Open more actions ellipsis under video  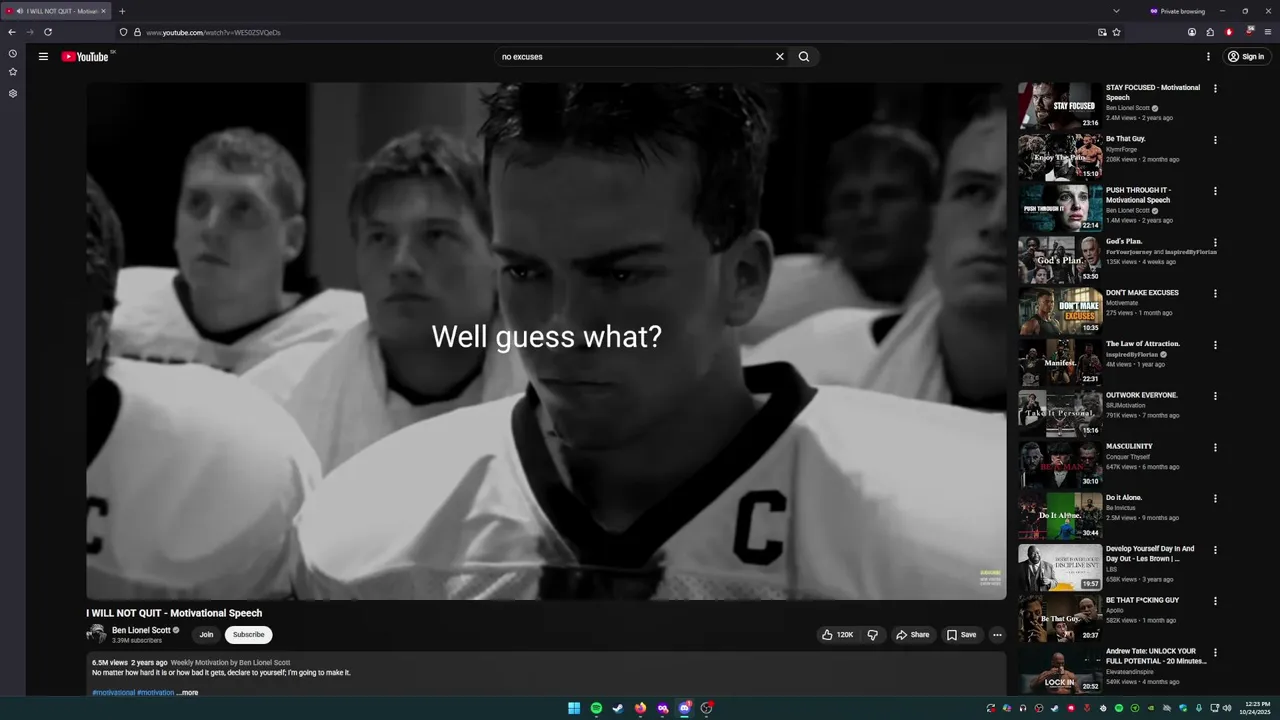[x=997, y=635]
